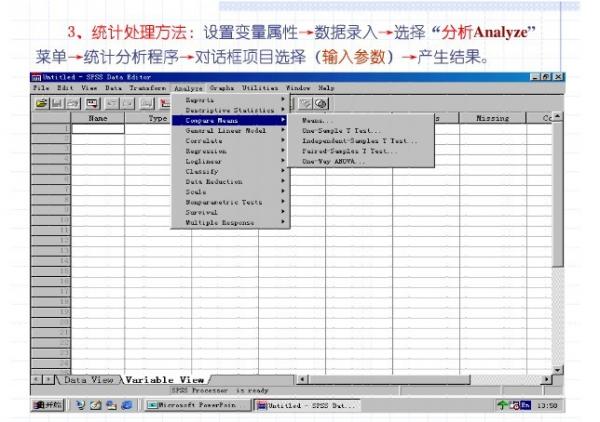600x422 pixels.
Task: Expand the Data Reduction submenu
Action: (230, 182)
